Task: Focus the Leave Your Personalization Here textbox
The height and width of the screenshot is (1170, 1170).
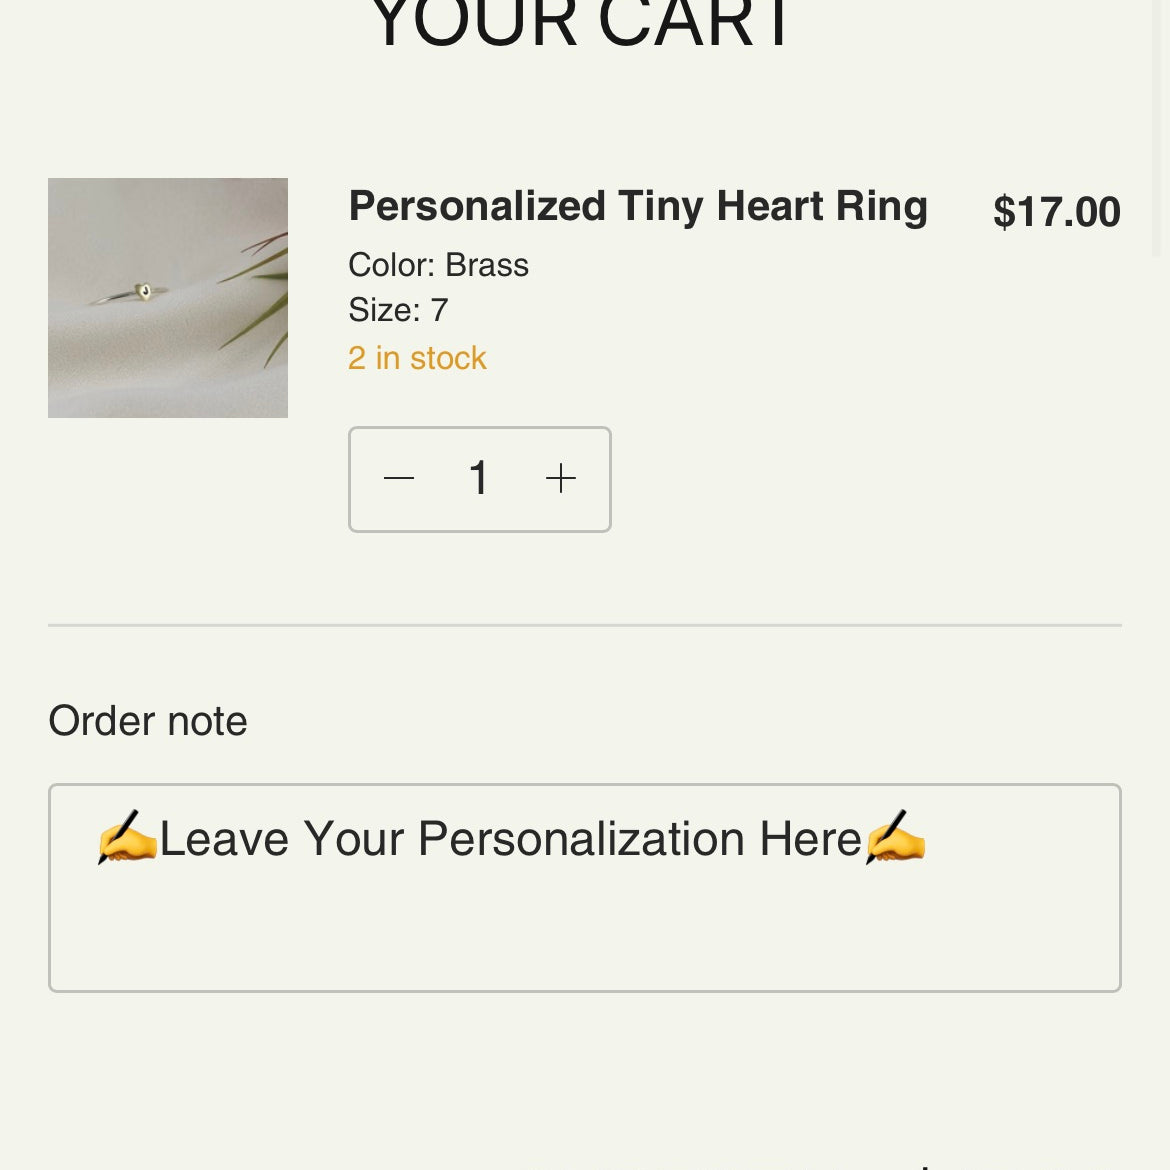Action: coord(584,888)
